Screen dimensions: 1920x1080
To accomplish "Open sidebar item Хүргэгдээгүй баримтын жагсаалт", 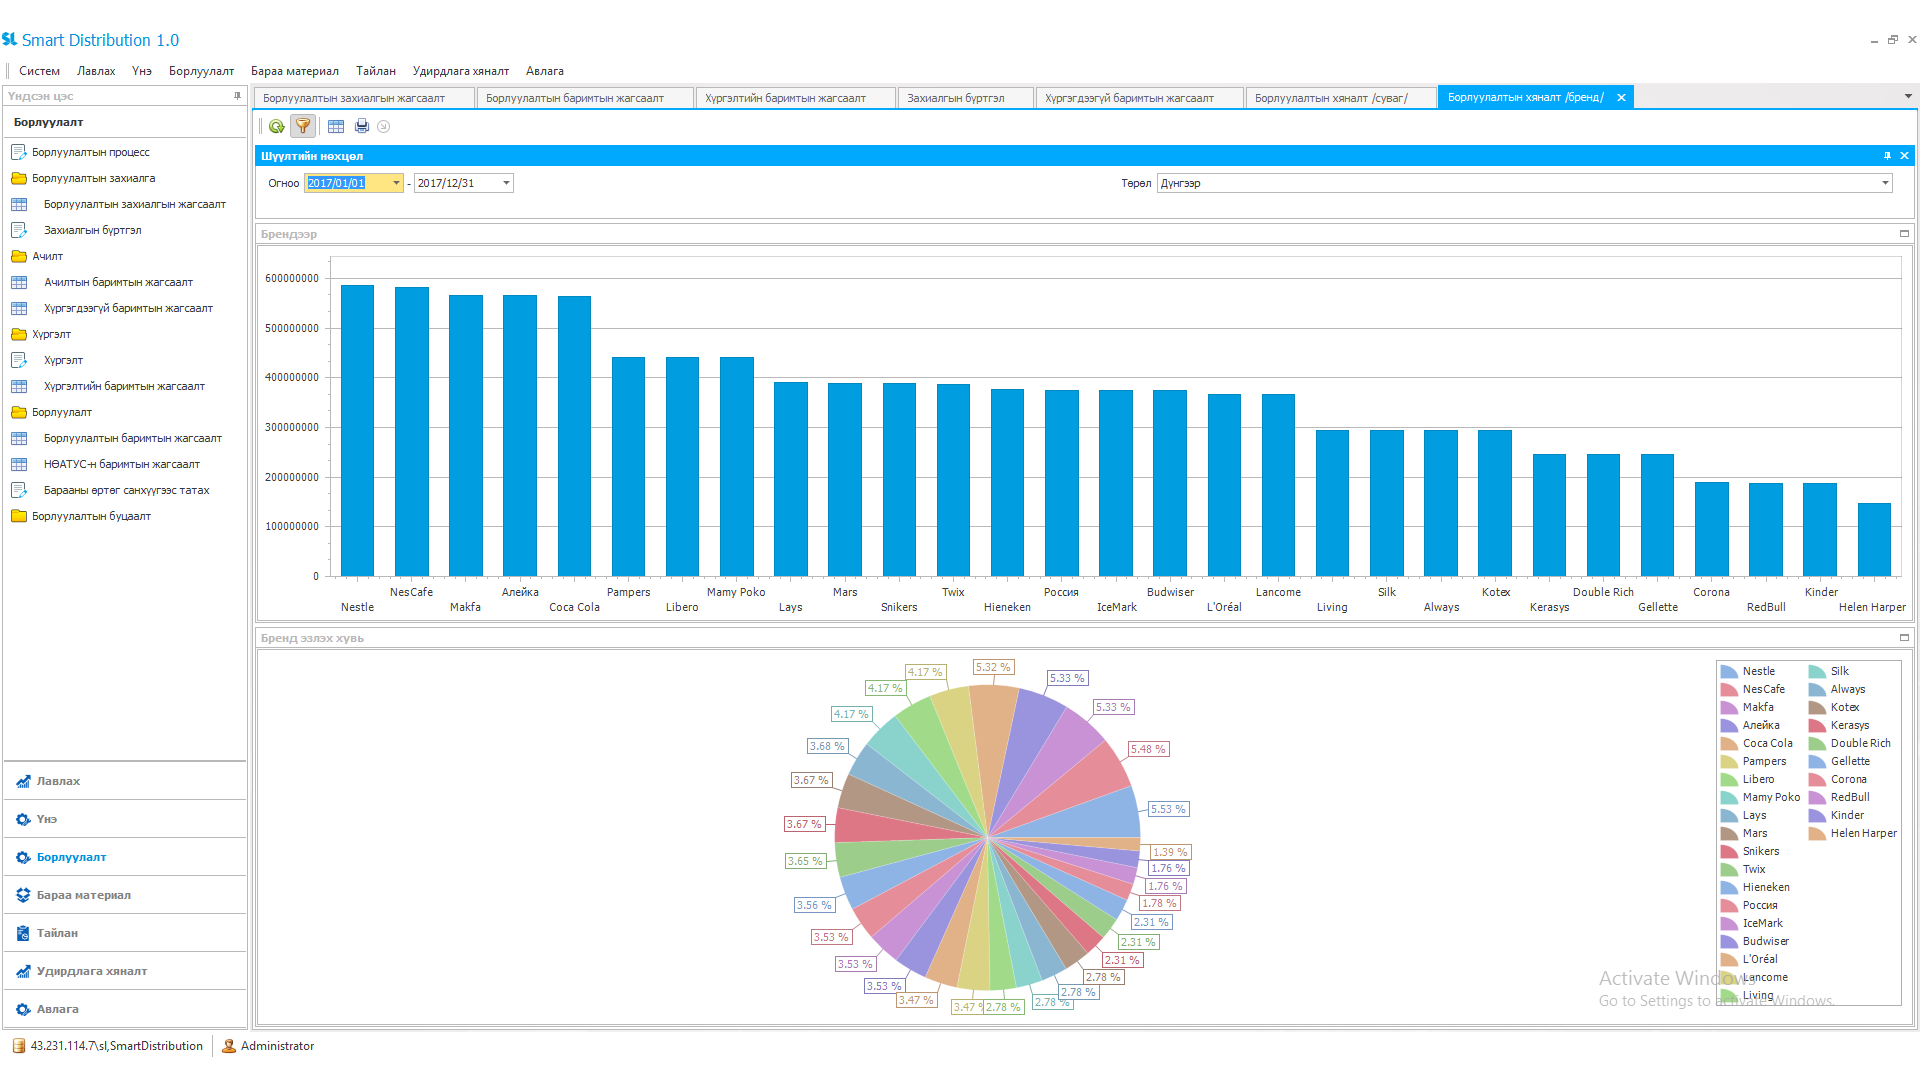I will pyautogui.click(x=128, y=308).
